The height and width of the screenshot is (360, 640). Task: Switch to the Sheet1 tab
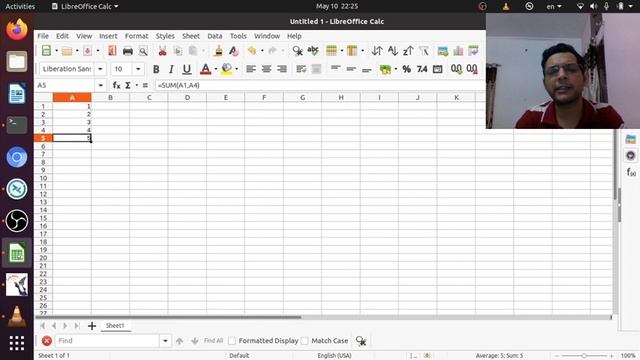[115, 325]
